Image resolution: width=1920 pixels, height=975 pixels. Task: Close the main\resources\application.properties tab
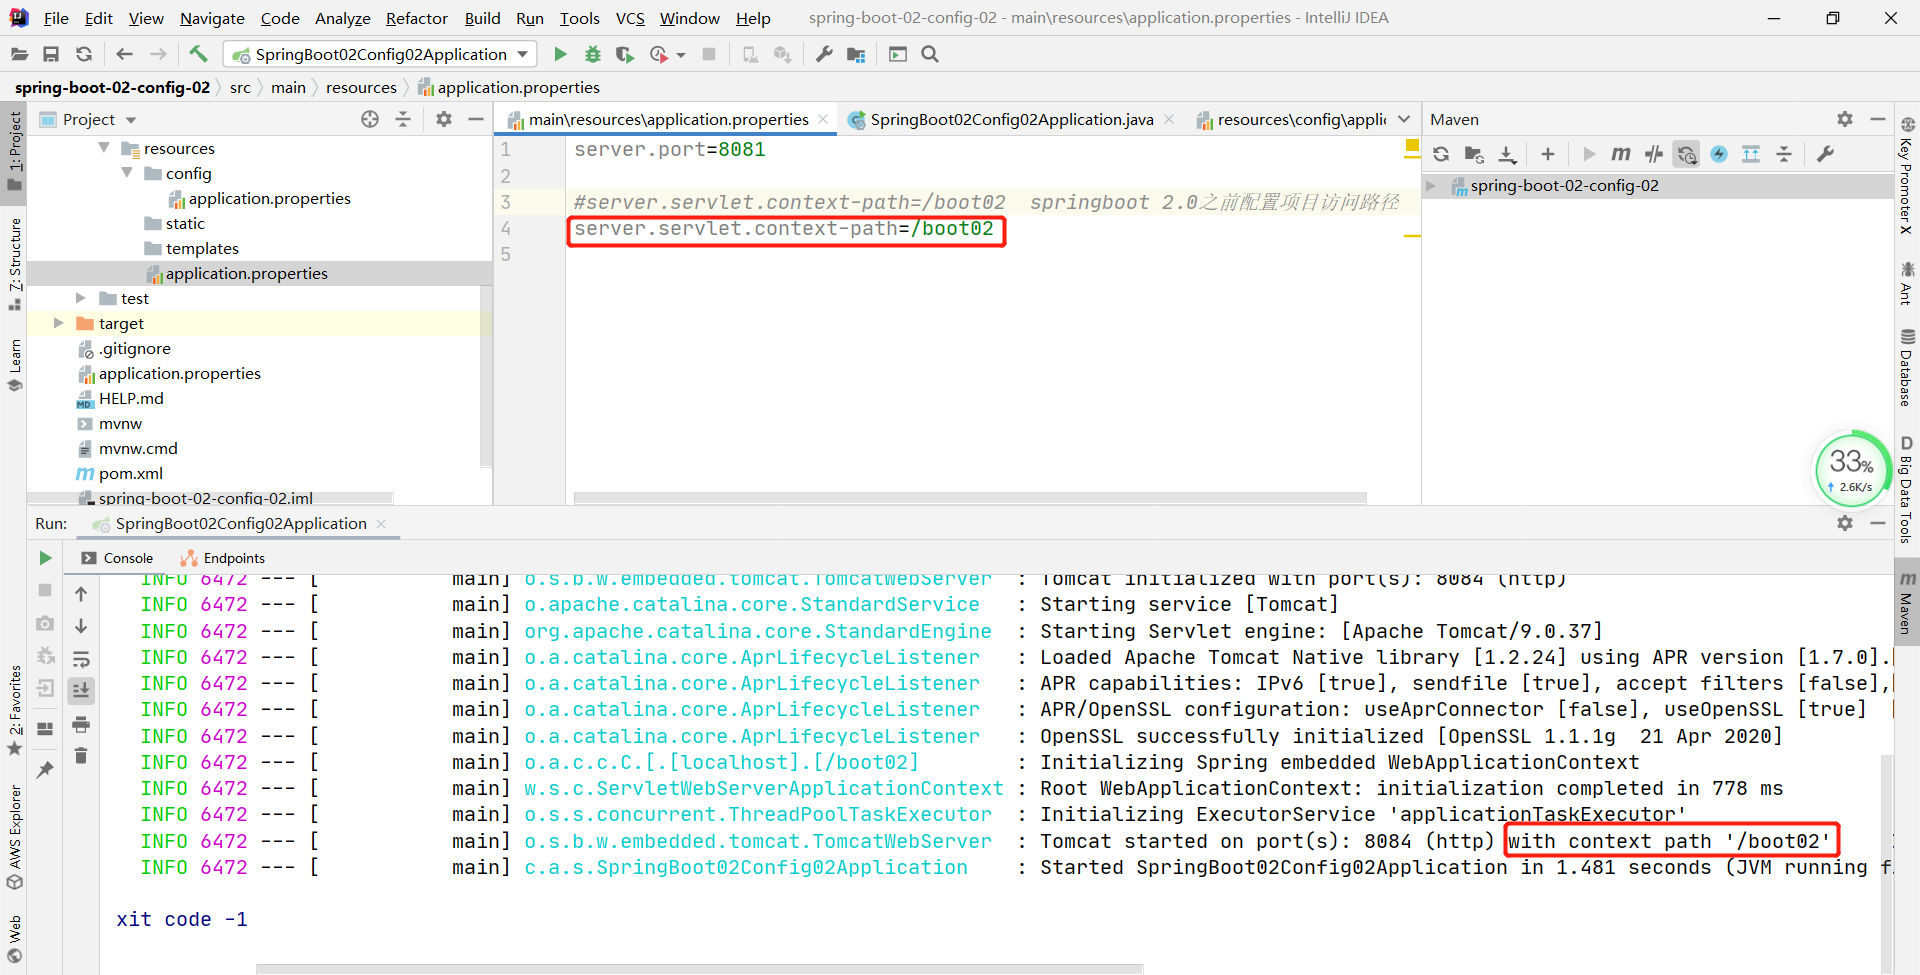click(x=823, y=119)
